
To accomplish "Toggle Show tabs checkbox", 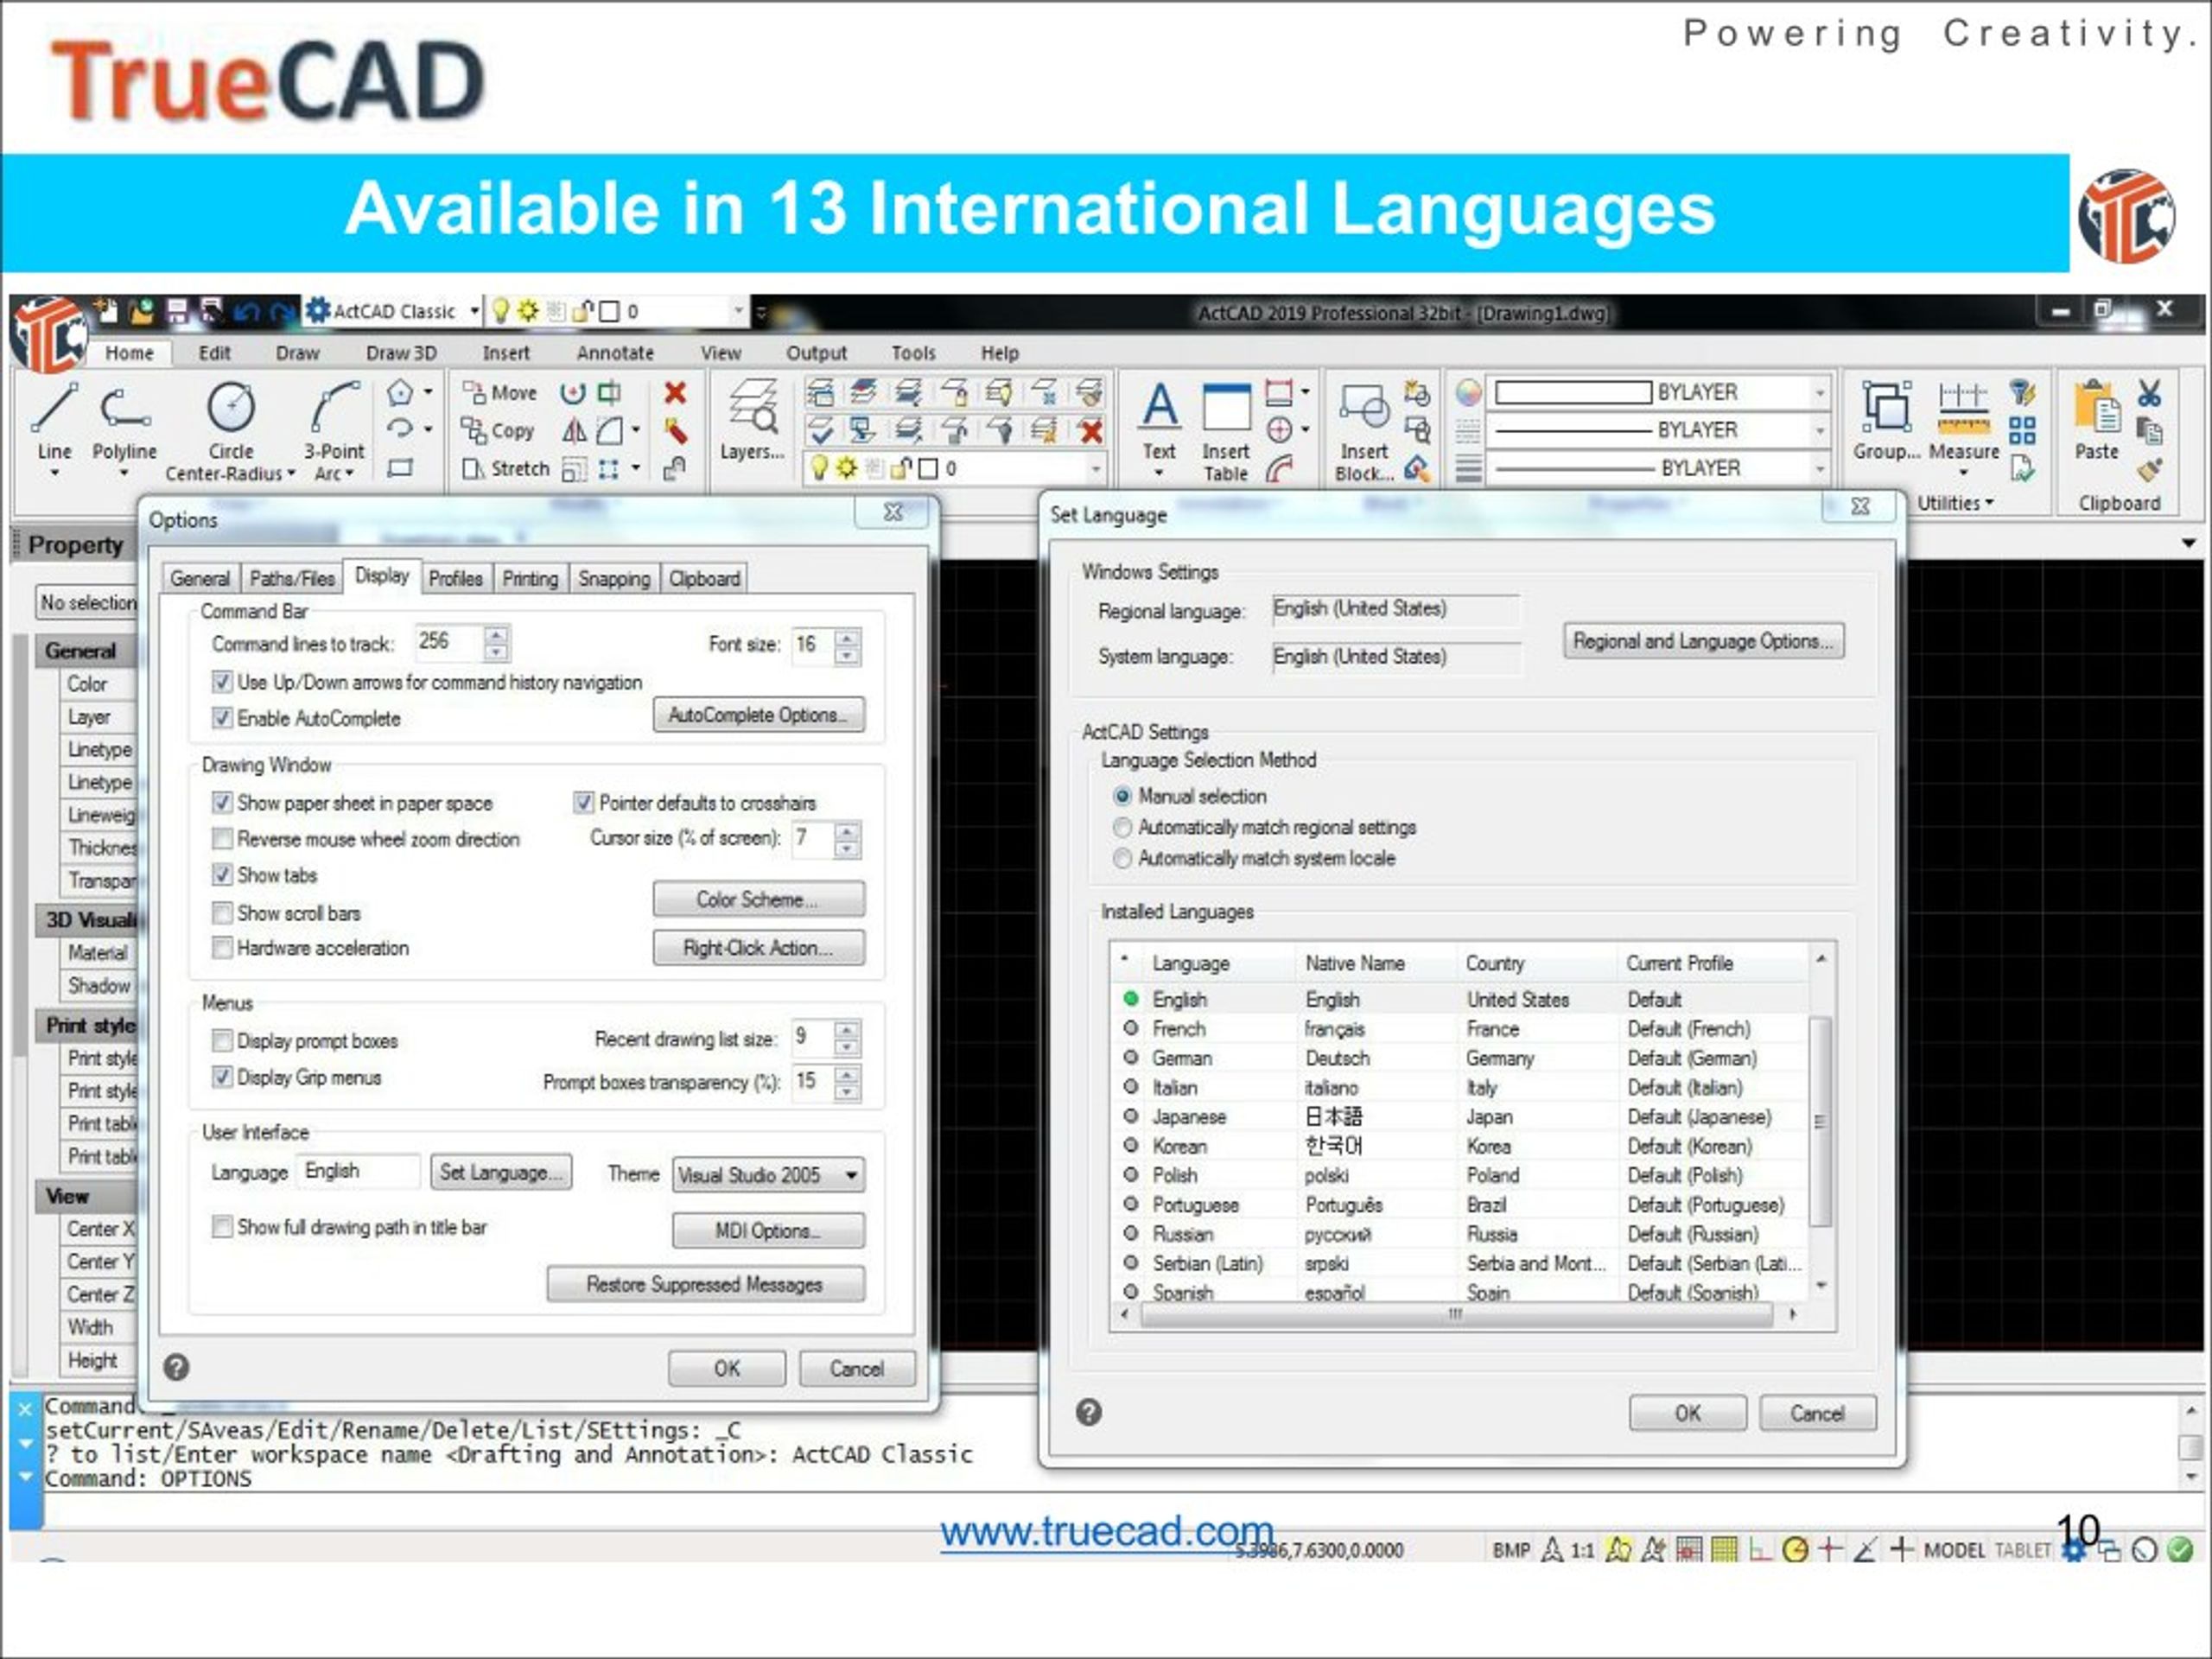I will click(222, 875).
